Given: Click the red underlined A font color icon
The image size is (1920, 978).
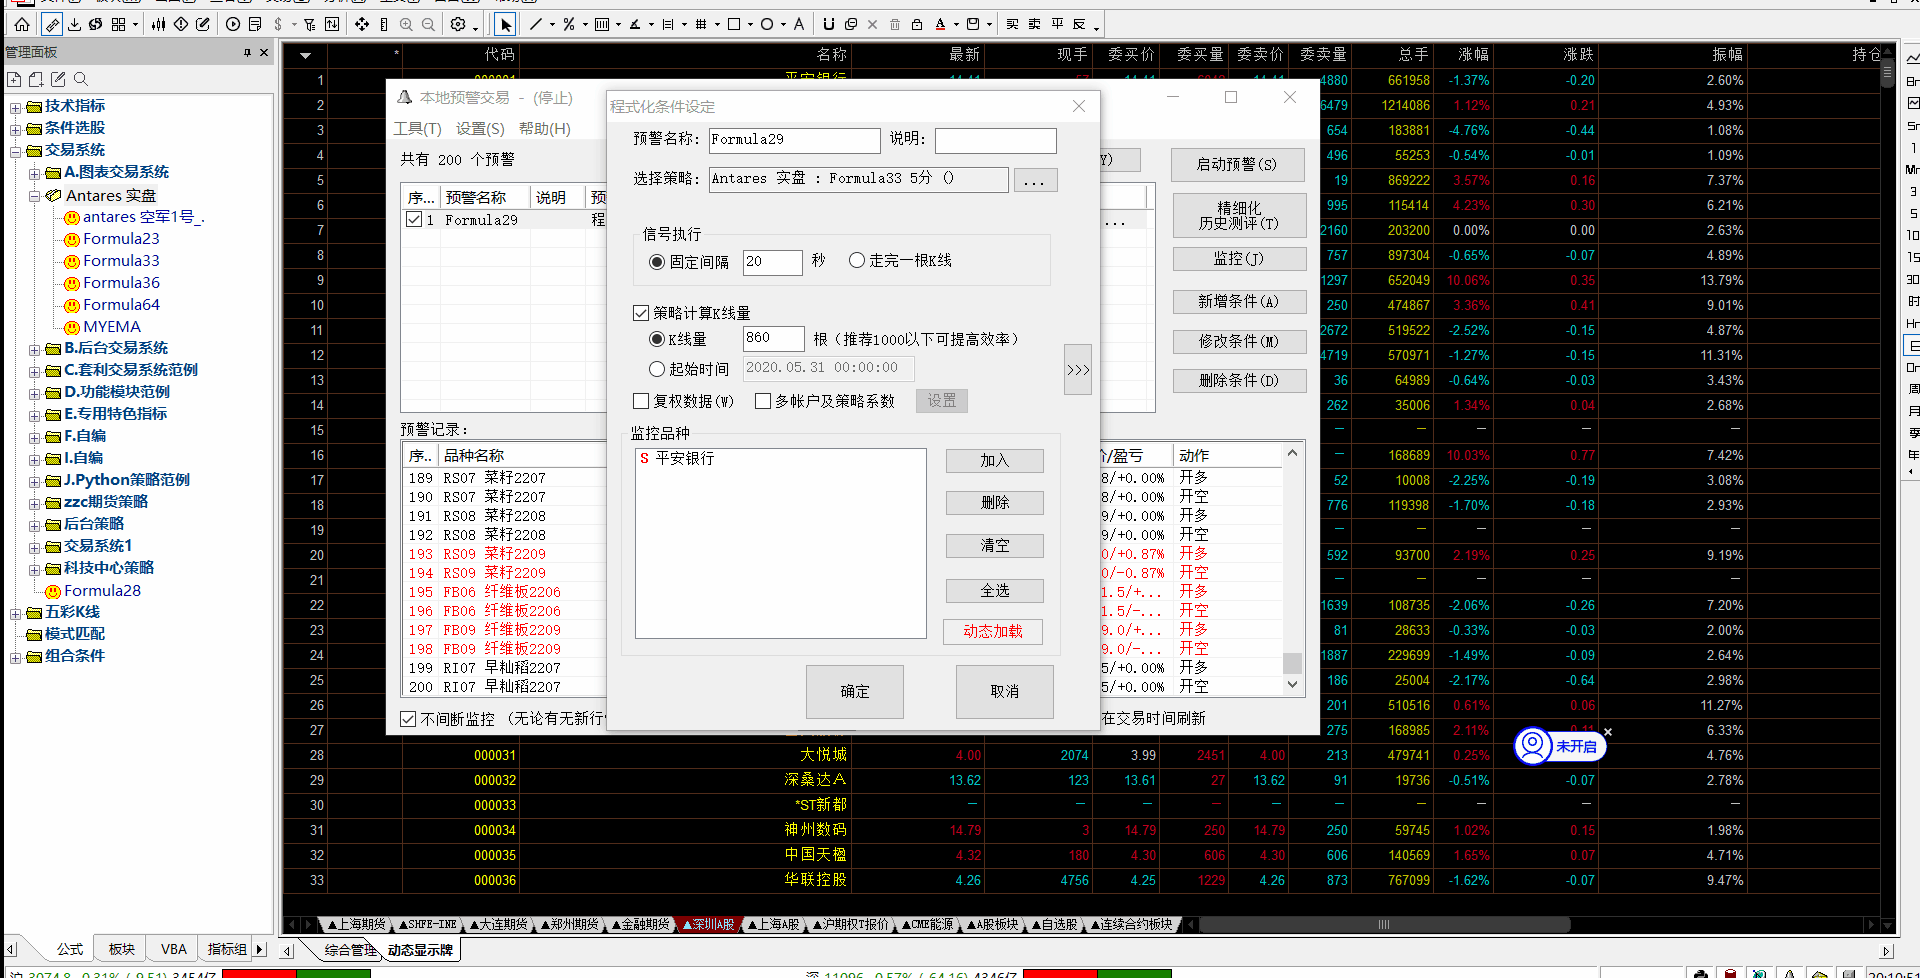Looking at the screenshot, I should pos(940,24).
